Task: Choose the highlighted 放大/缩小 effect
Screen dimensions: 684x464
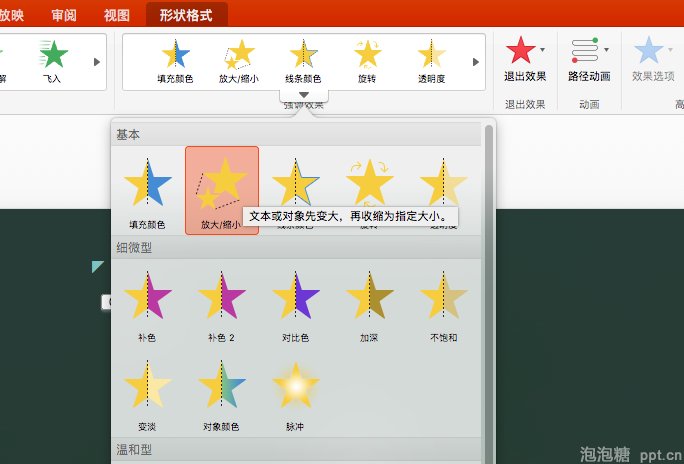Action: coord(222,189)
